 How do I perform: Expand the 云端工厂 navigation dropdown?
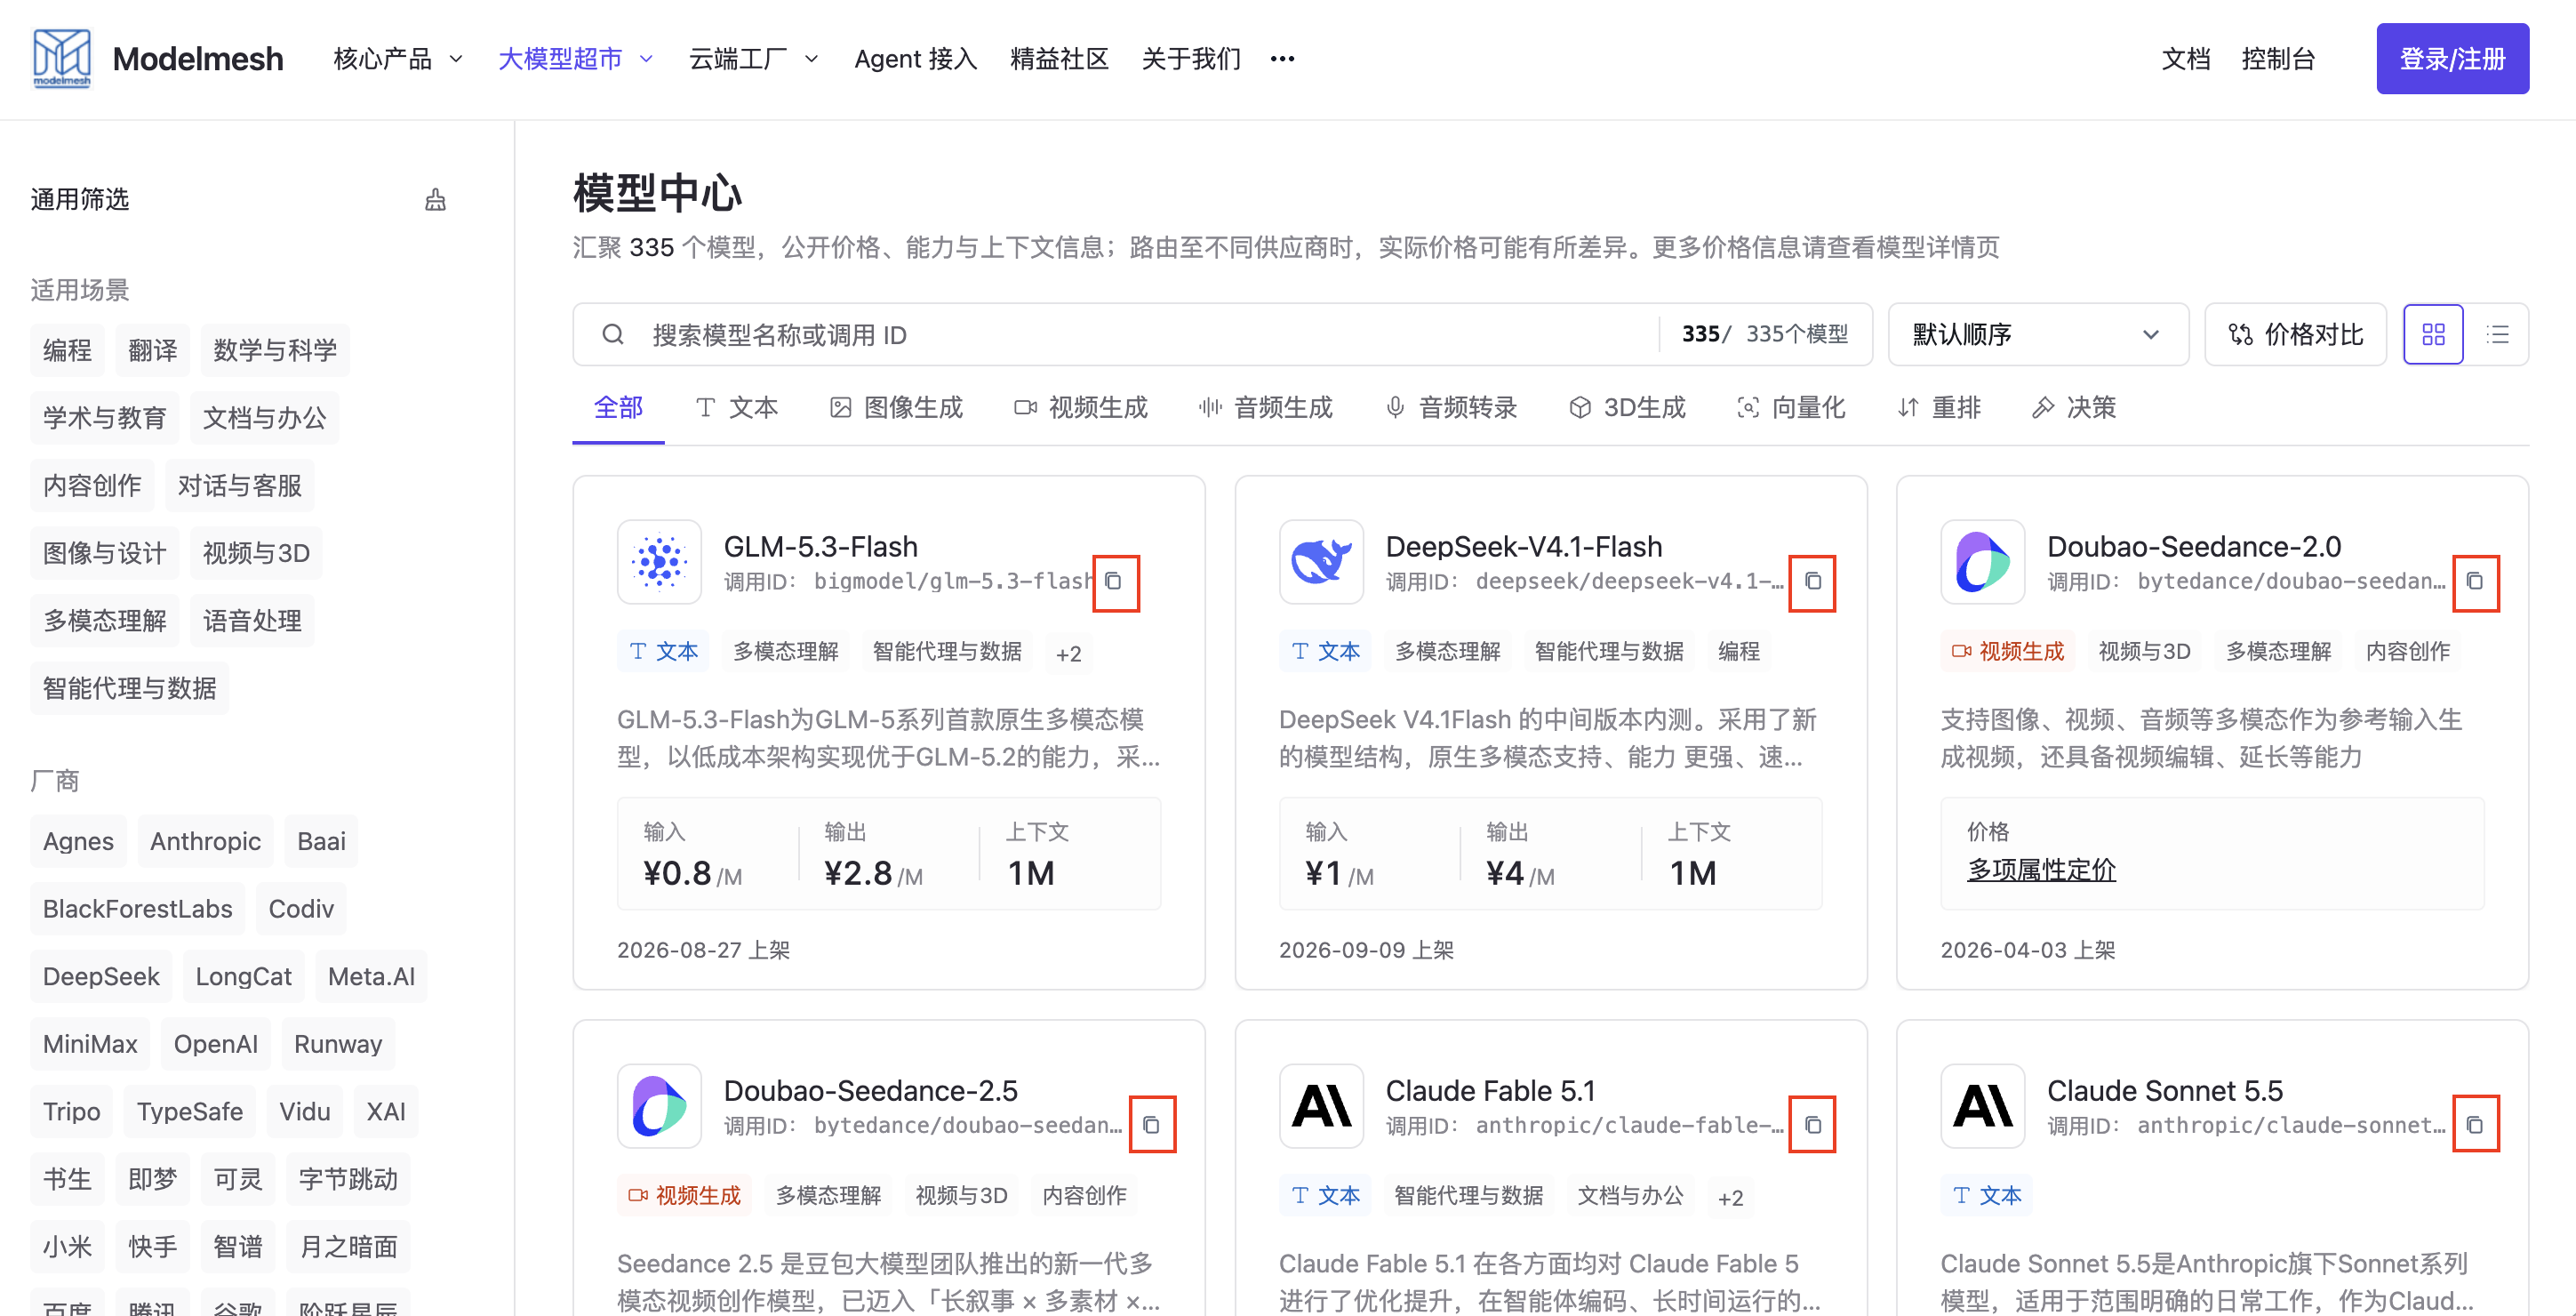pyautogui.click(x=753, y=59)
